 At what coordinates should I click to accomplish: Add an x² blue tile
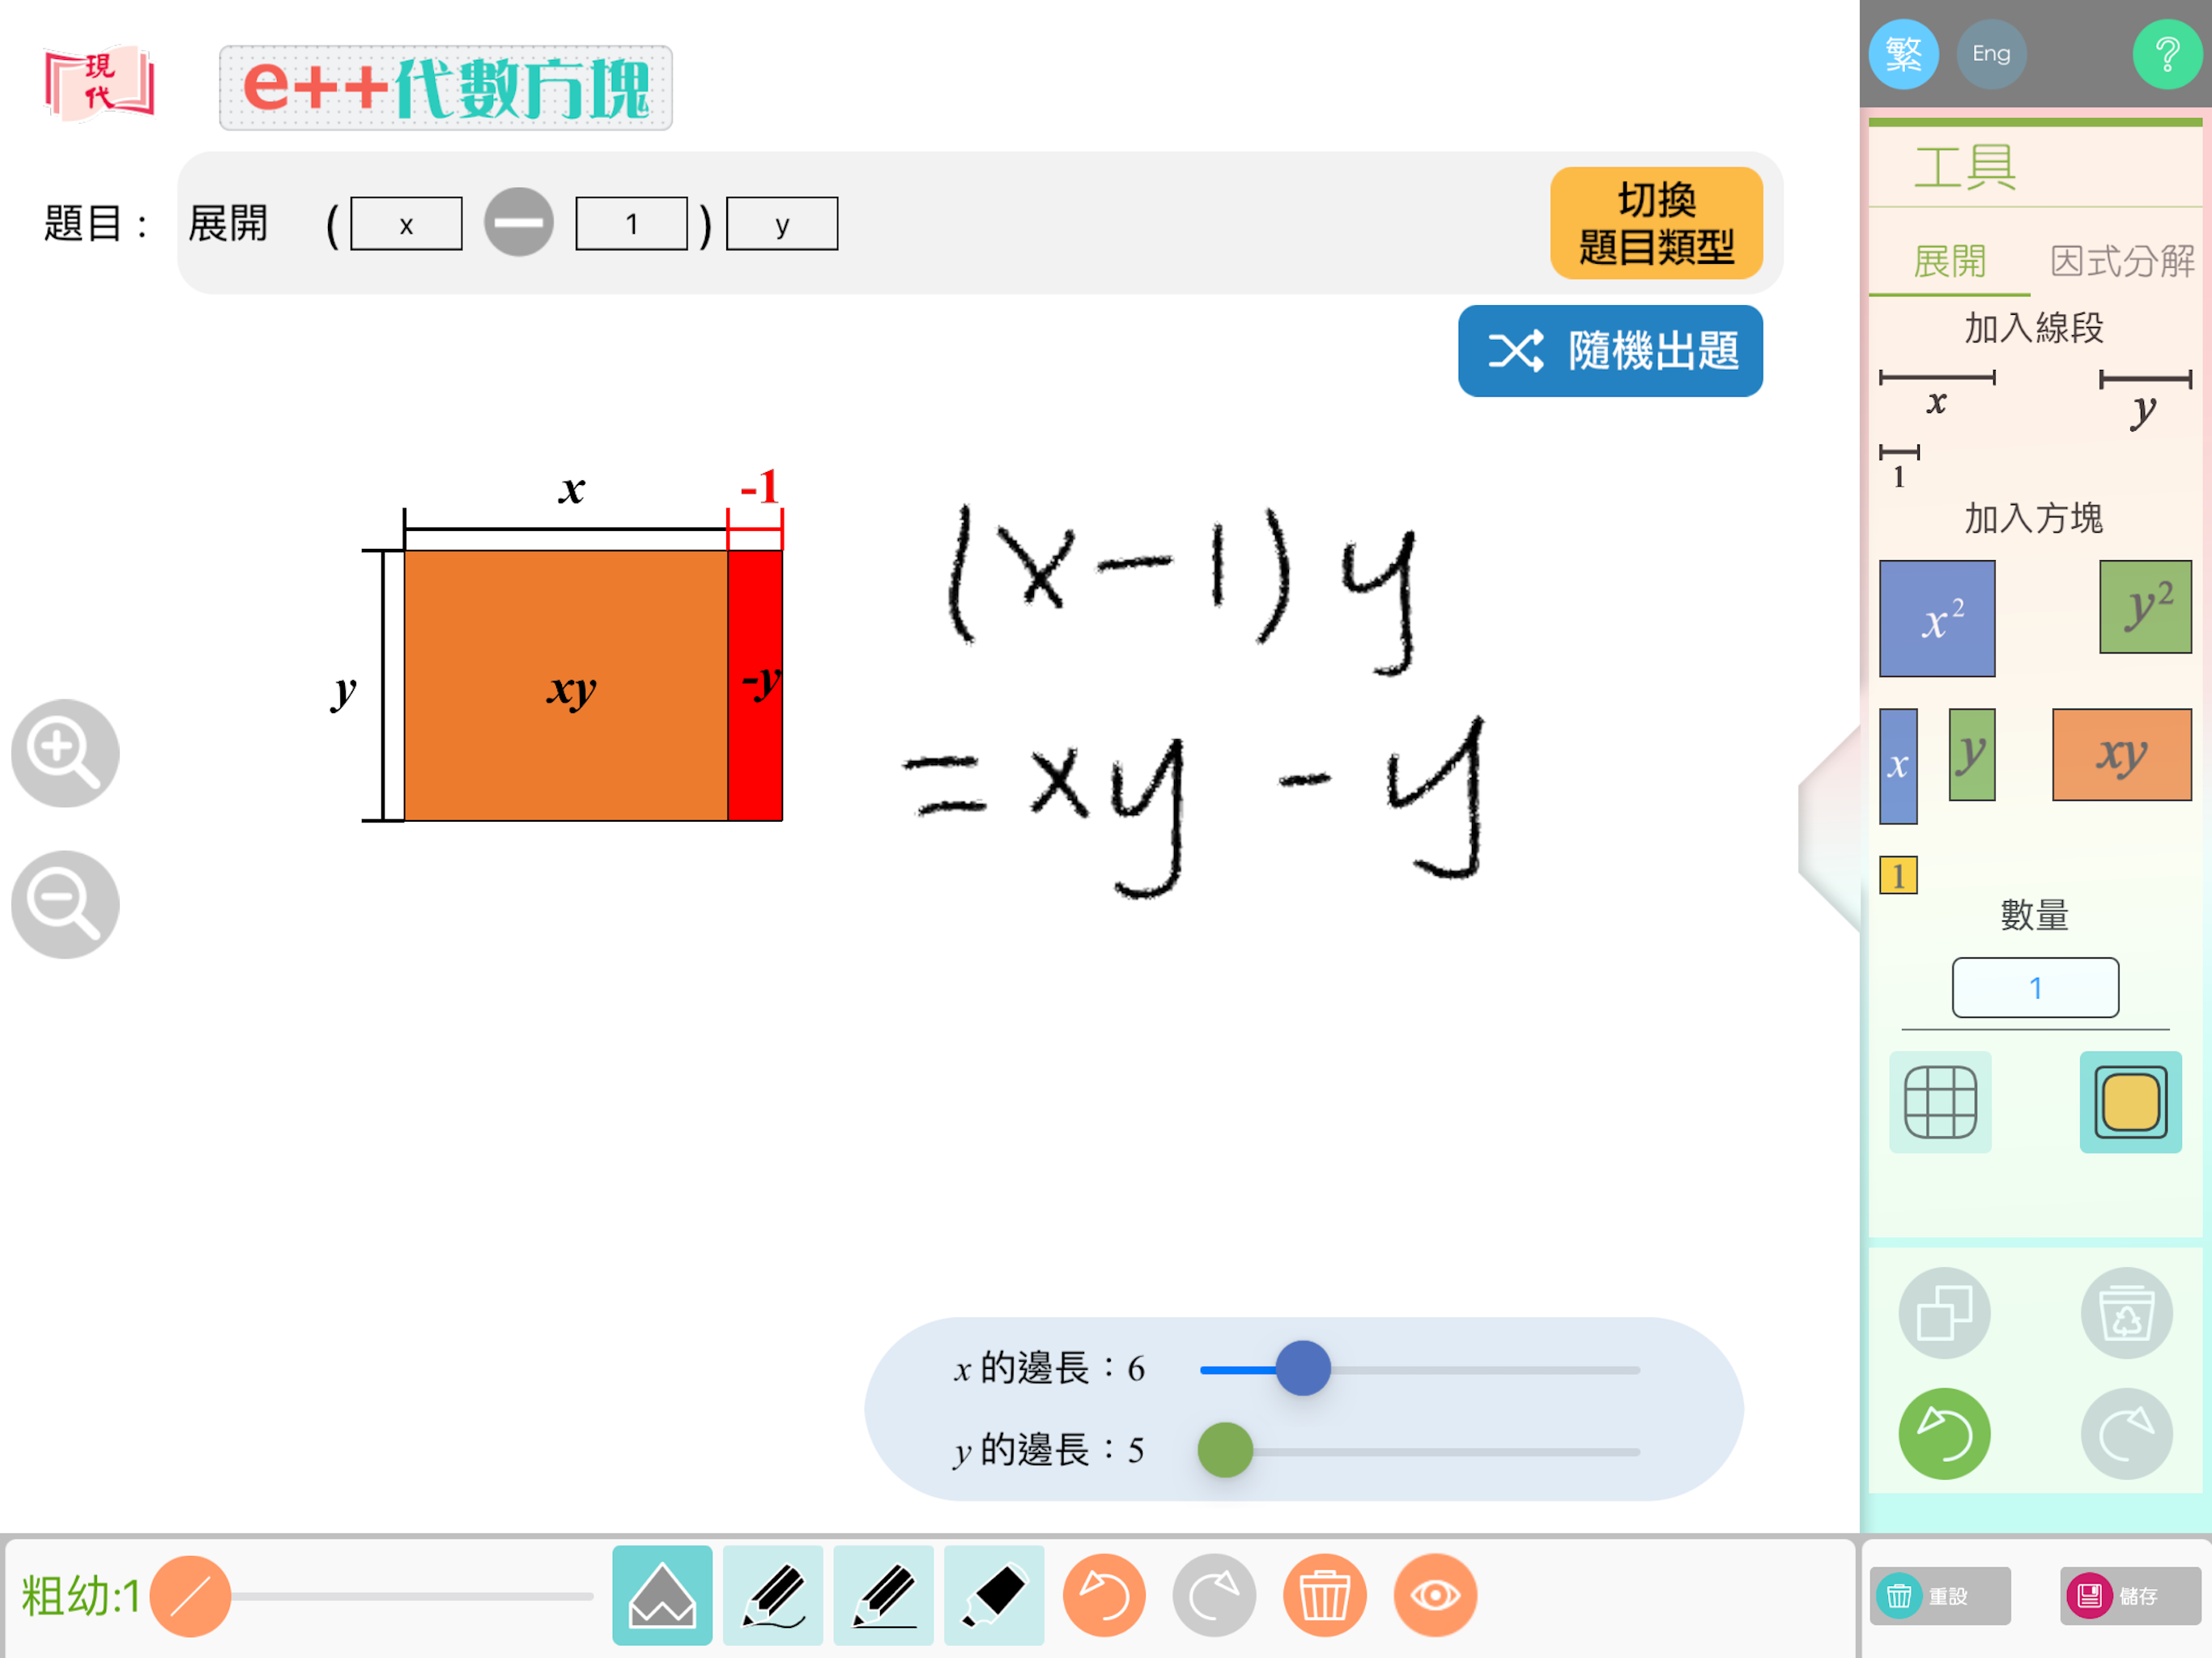point(1937,618)
